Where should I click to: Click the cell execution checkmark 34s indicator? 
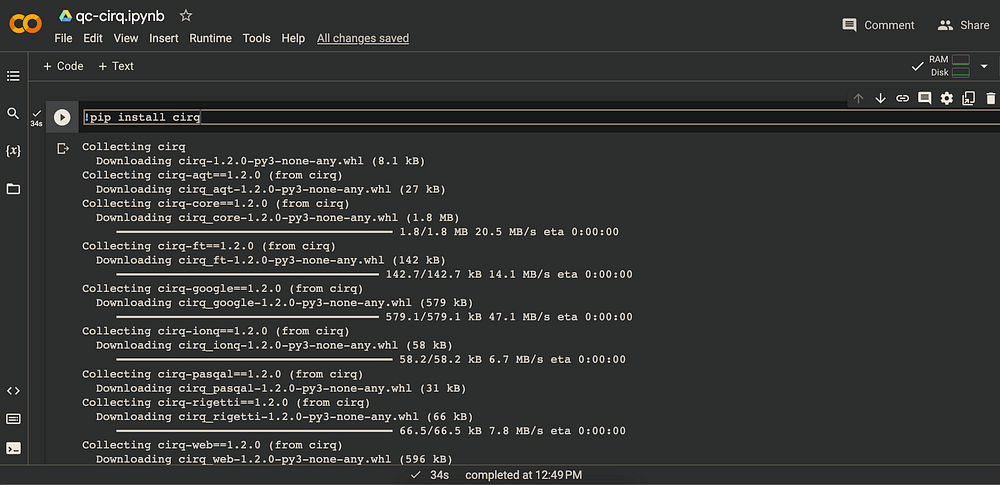click(x=36, y=117)
